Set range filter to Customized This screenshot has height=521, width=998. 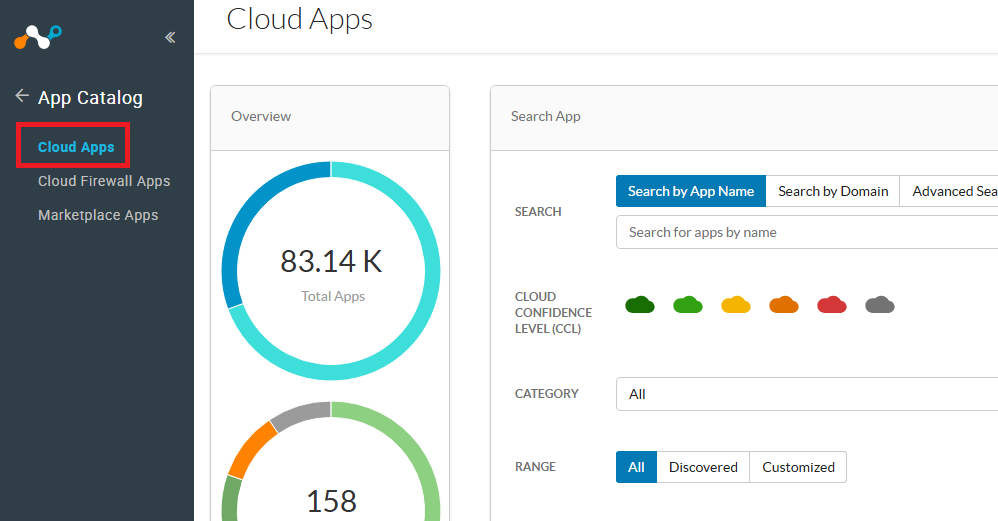[x=798, y=467]
